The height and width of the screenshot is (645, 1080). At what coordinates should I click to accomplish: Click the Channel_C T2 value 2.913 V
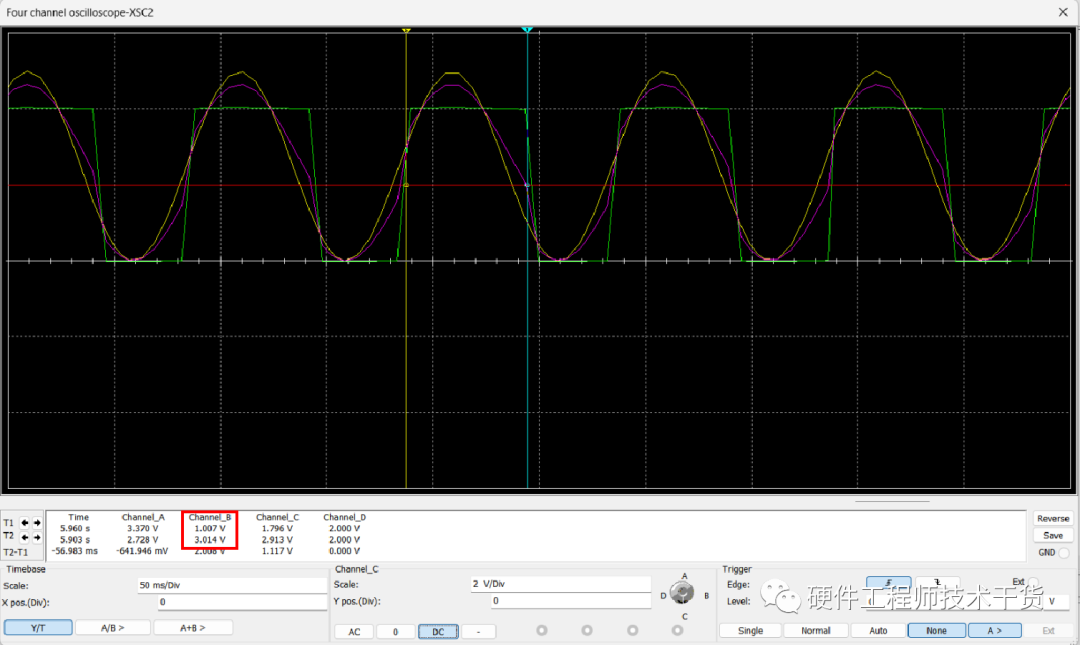[277, 540]
